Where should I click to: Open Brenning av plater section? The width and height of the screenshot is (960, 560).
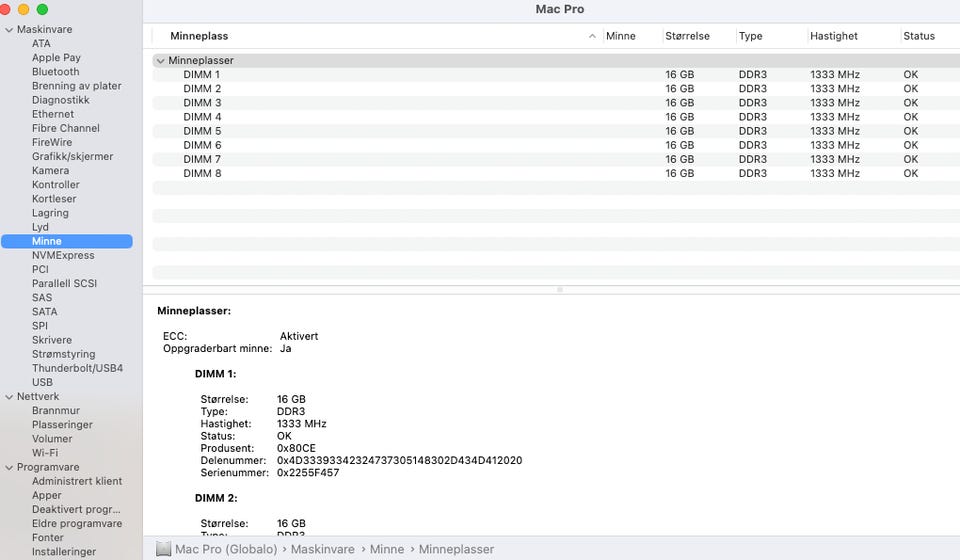coord(77,86)
